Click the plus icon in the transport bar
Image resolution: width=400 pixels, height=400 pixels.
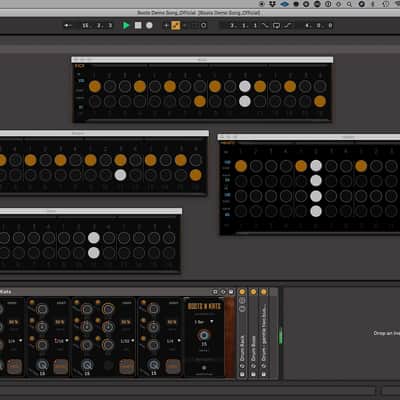(x=166, y=26)
